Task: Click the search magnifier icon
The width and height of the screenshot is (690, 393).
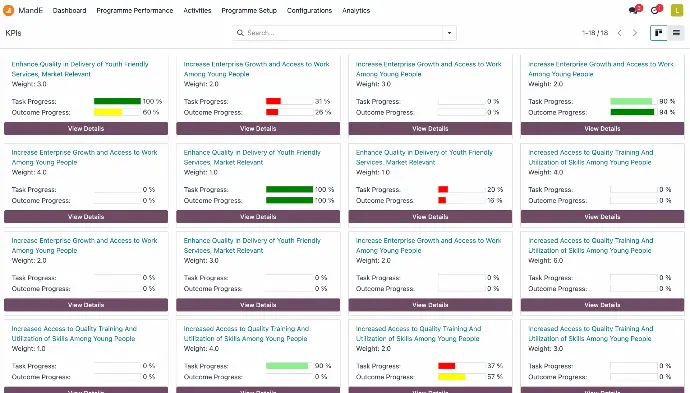Action: pyautogui.click(x=240, y=33)
